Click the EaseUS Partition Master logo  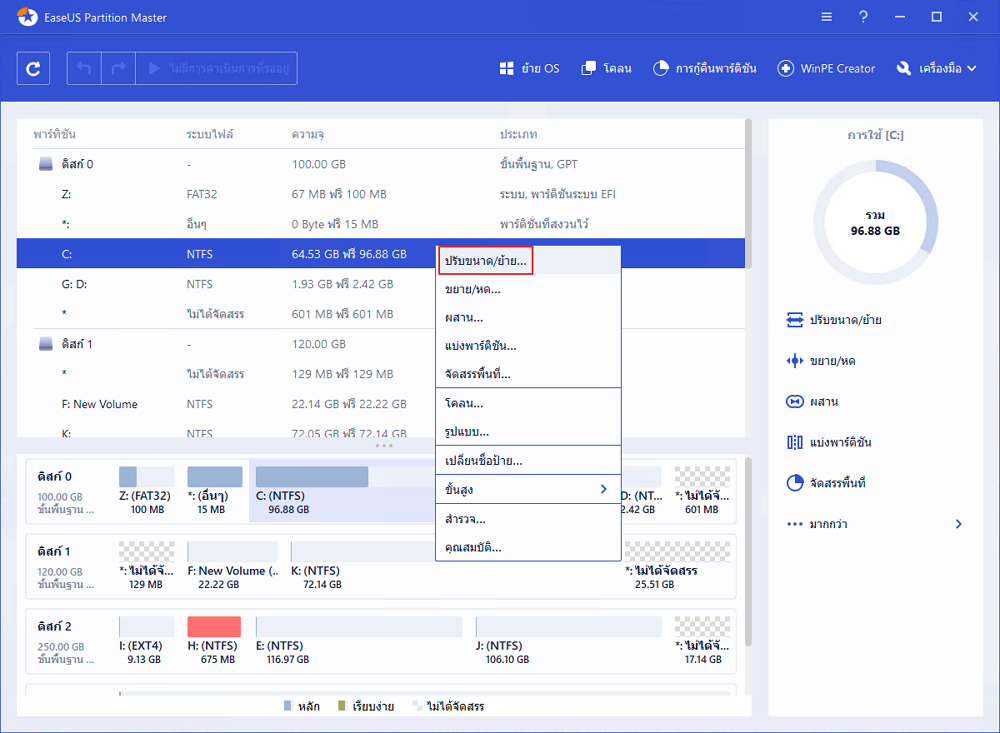[x=27, y=17]
